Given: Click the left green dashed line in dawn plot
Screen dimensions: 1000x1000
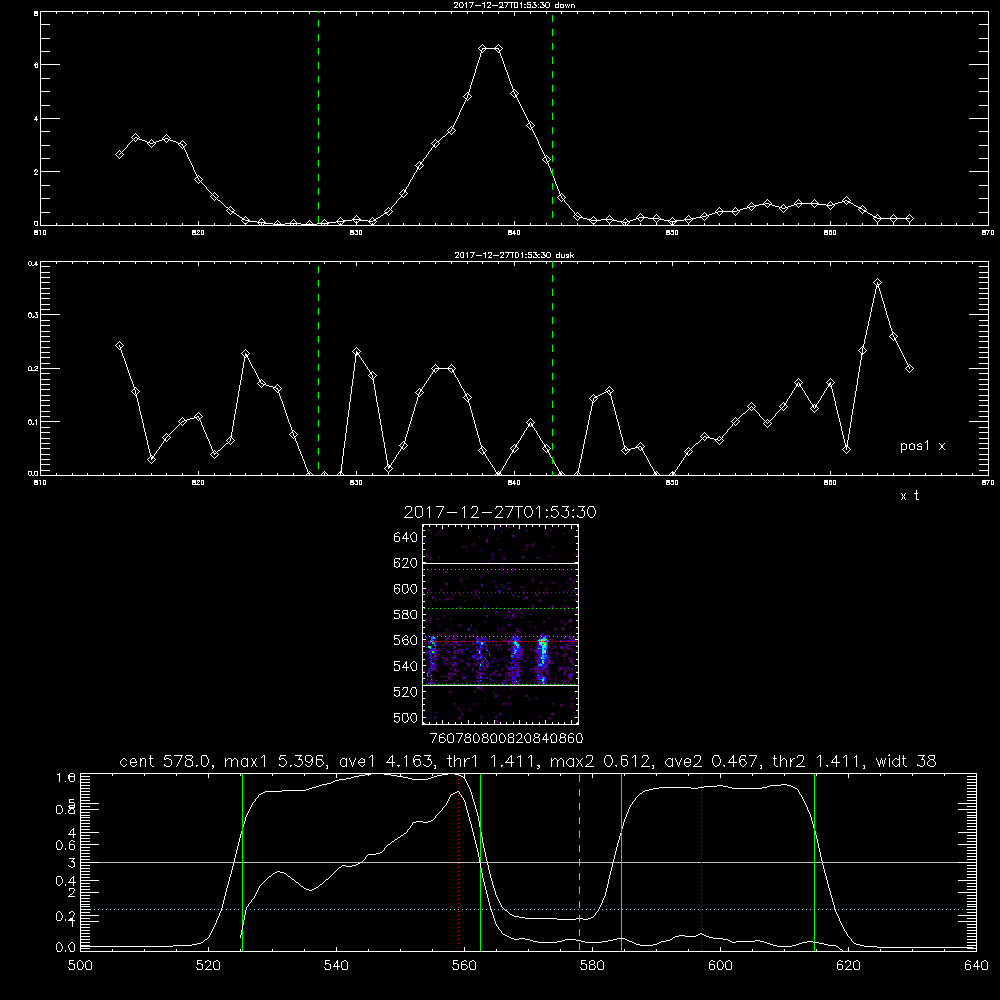Looking at the screenshot, I should tap(318, 119).
